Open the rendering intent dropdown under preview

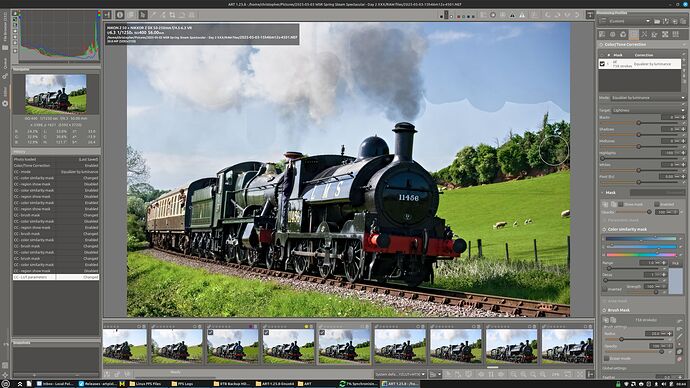click(435, 374)
